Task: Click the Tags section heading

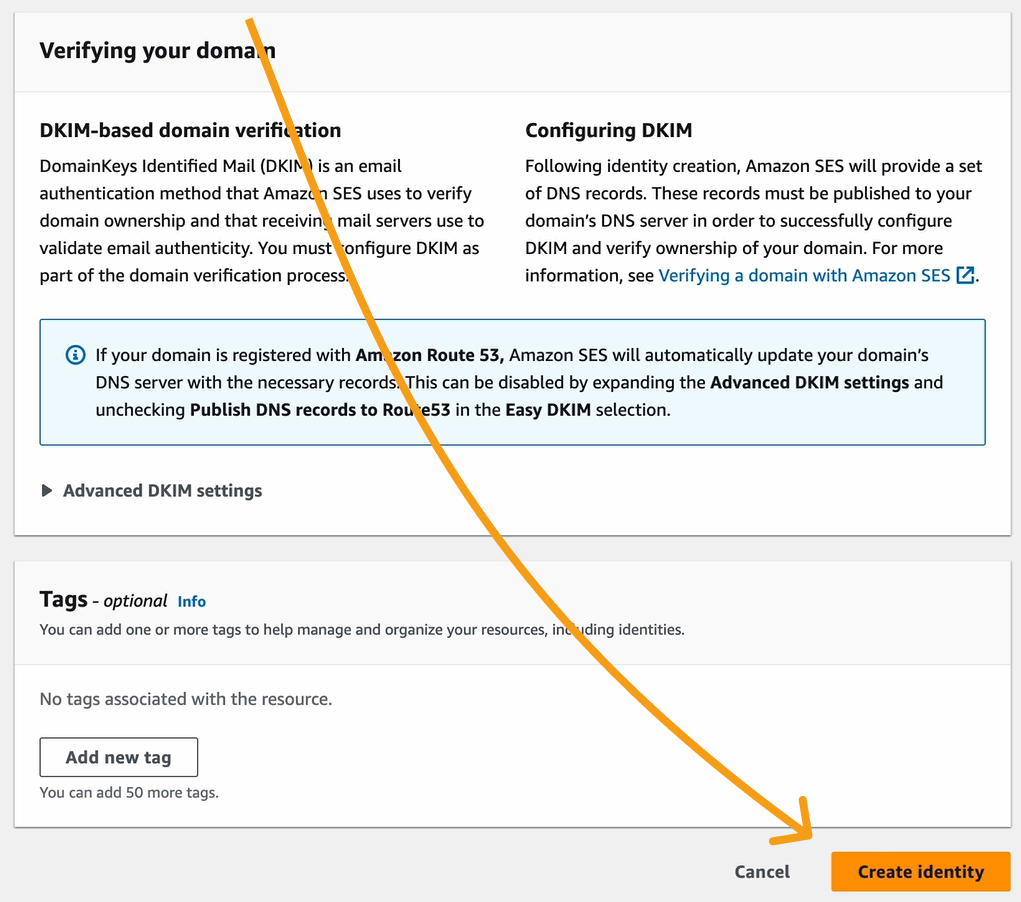Action: pyautogui.click(x=64, y=599)
